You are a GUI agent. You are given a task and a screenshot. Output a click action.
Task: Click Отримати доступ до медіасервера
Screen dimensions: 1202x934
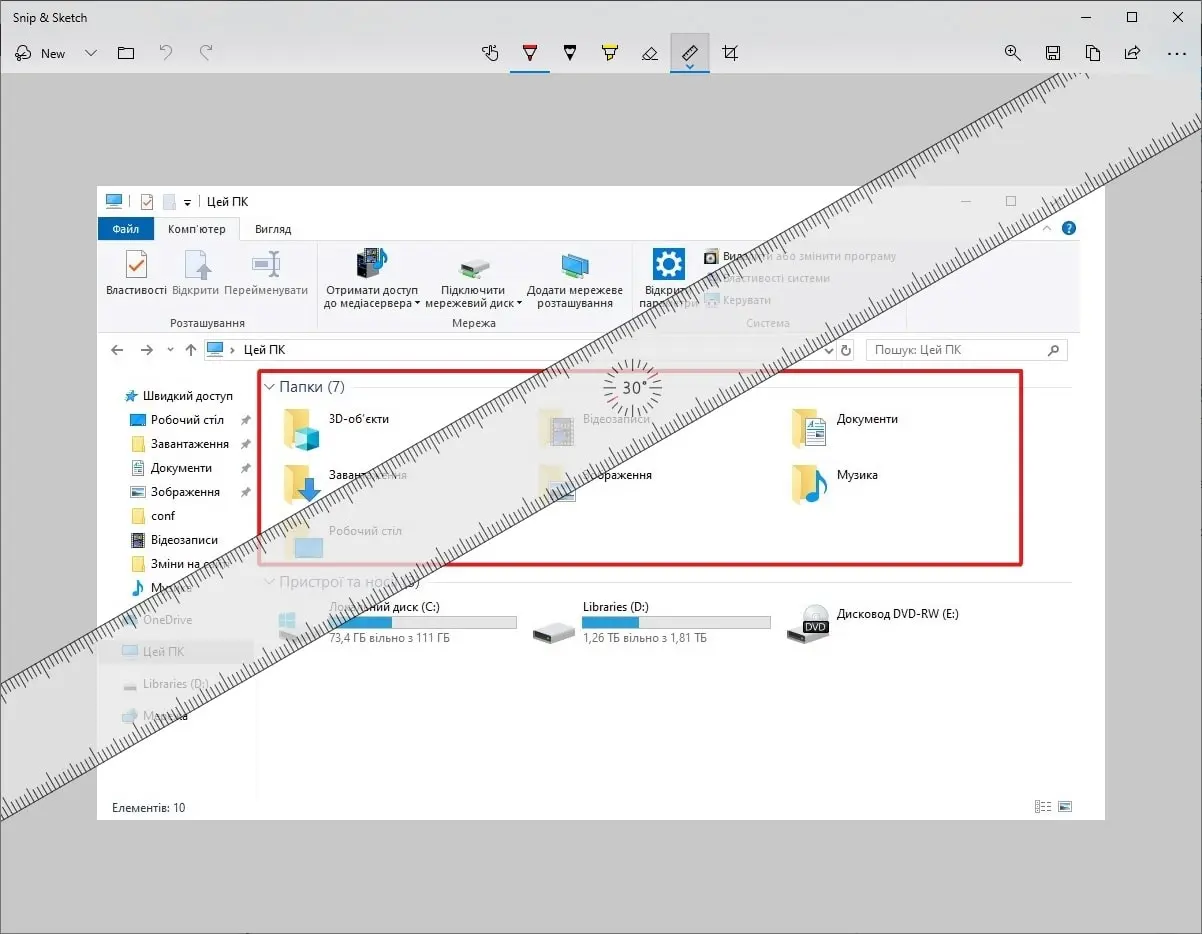click(372, 279)
